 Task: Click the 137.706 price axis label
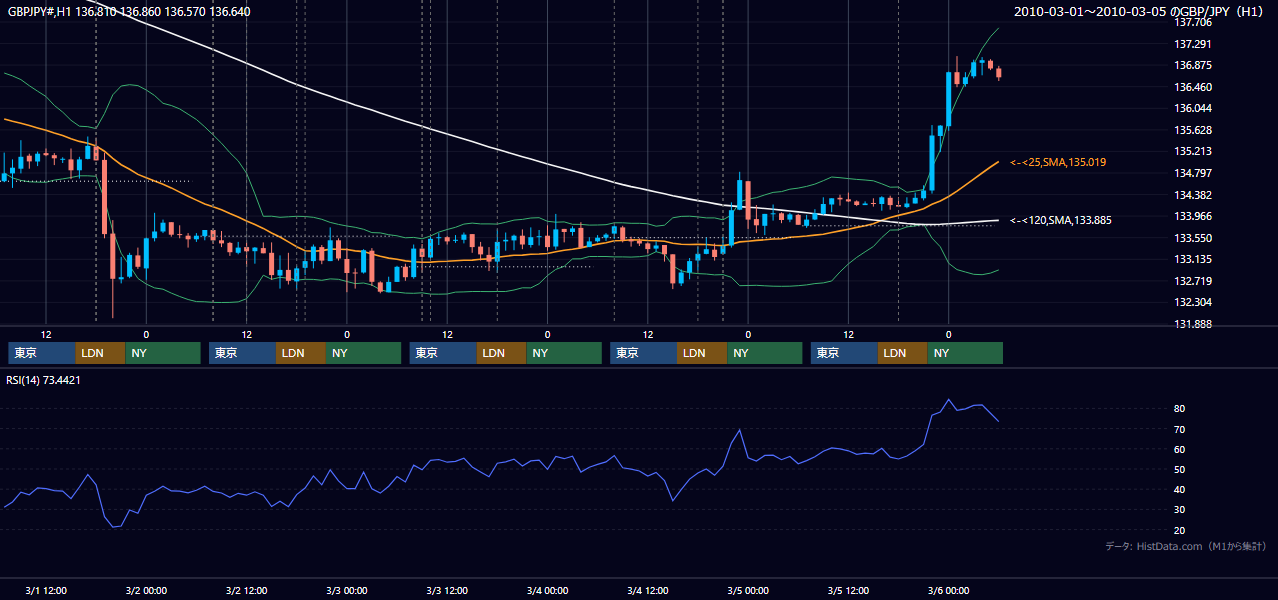[x=1193, y=22]
